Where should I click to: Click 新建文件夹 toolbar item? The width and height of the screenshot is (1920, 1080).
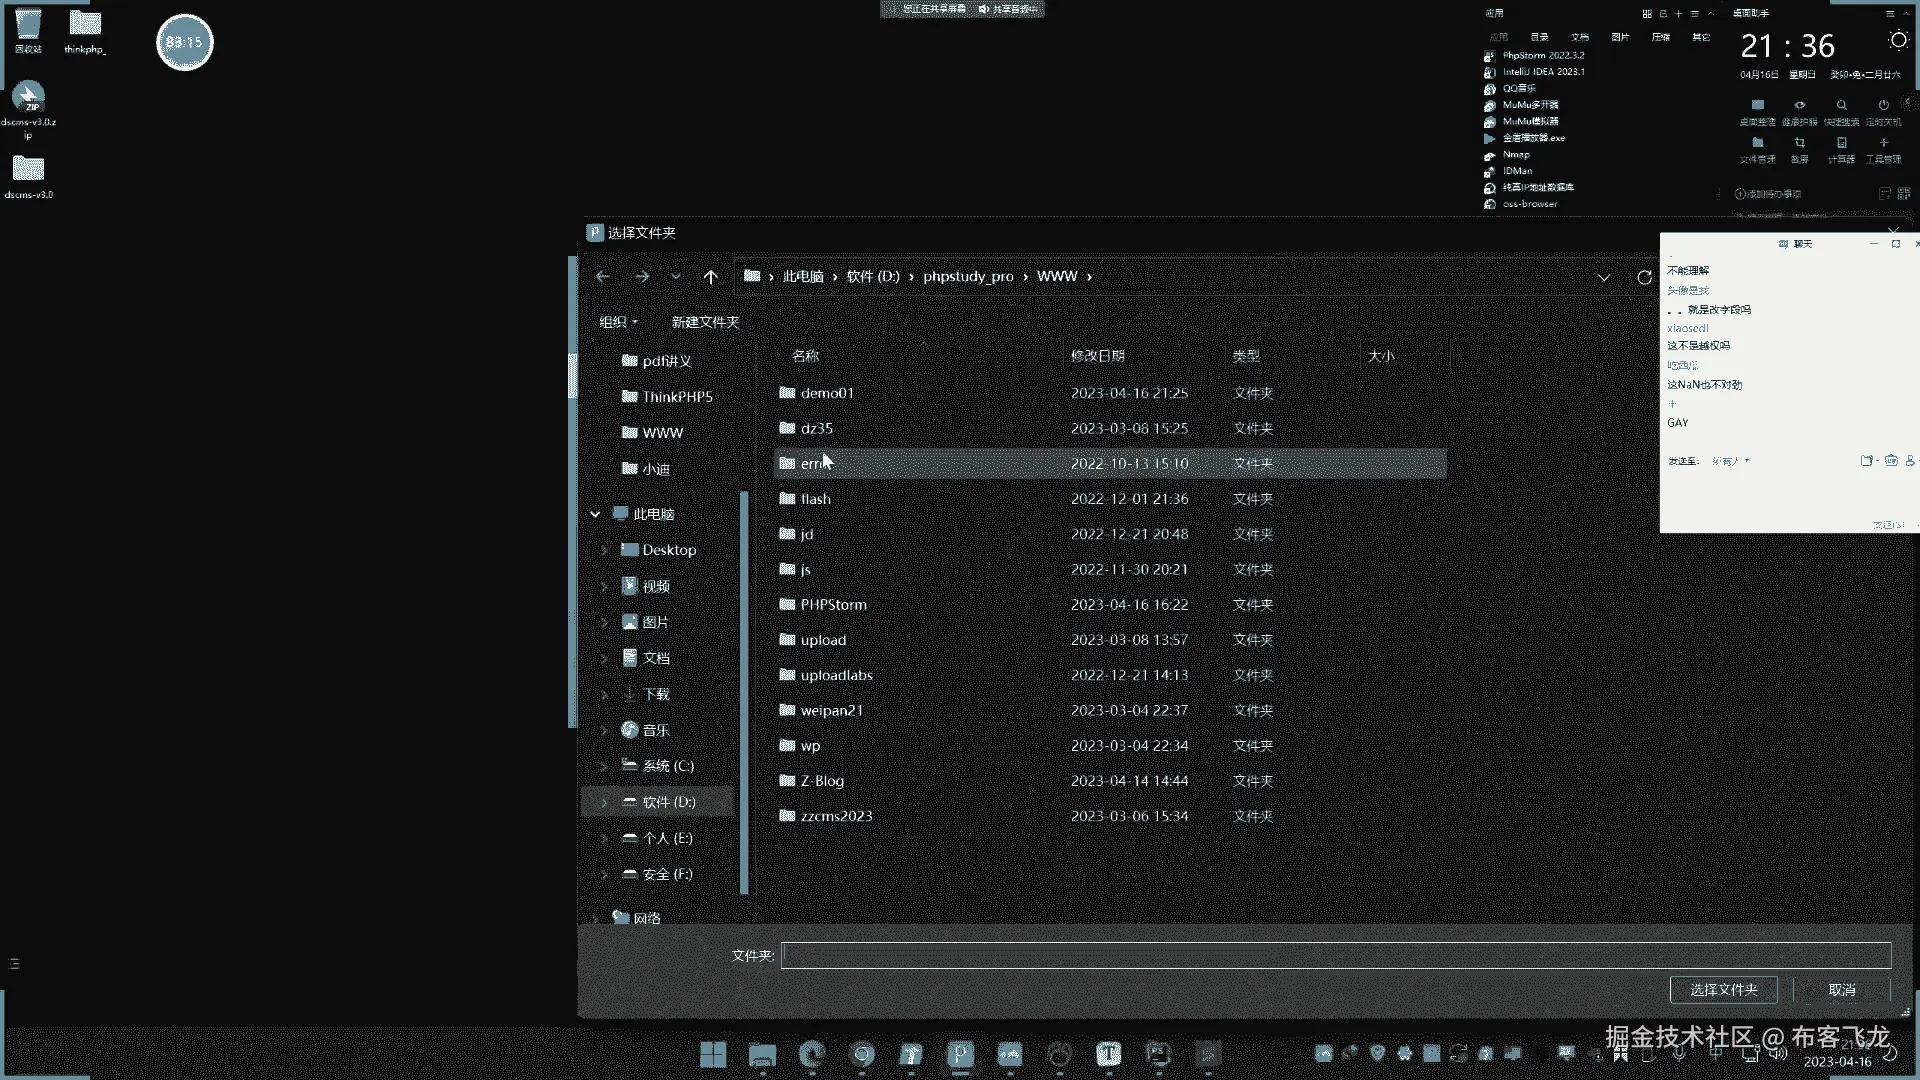(705, 322)
